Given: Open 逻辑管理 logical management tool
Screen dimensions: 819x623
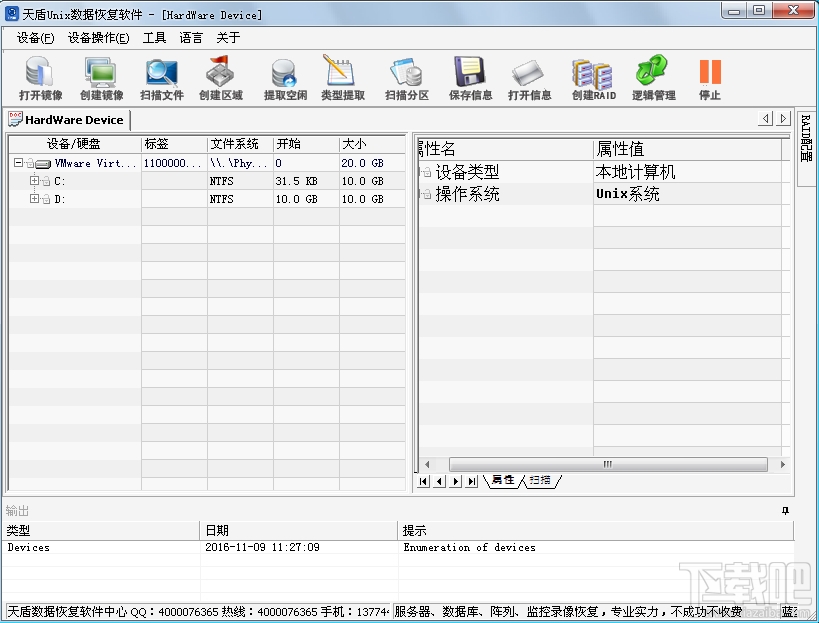Looking at the screenshot, I should coord(653,78).
